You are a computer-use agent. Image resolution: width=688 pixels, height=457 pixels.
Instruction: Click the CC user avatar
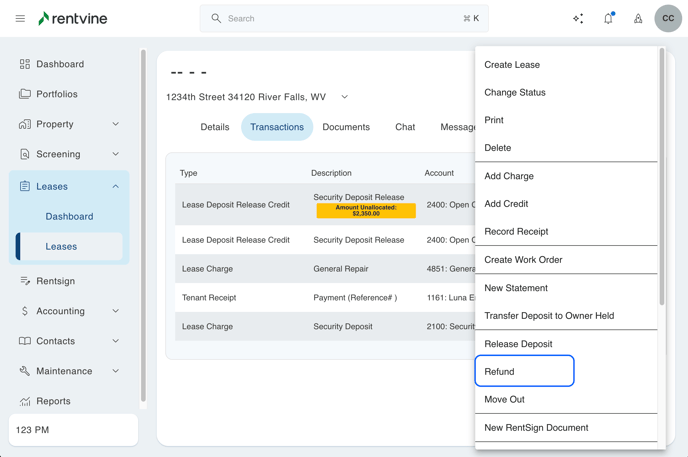(x=668, y=18)
